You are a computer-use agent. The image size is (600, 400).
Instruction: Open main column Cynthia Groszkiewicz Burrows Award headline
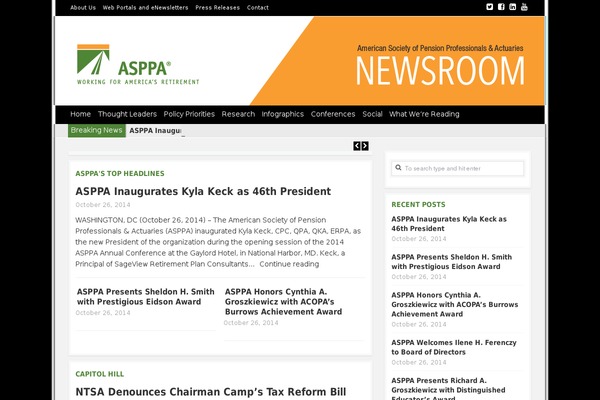[284, 302]
